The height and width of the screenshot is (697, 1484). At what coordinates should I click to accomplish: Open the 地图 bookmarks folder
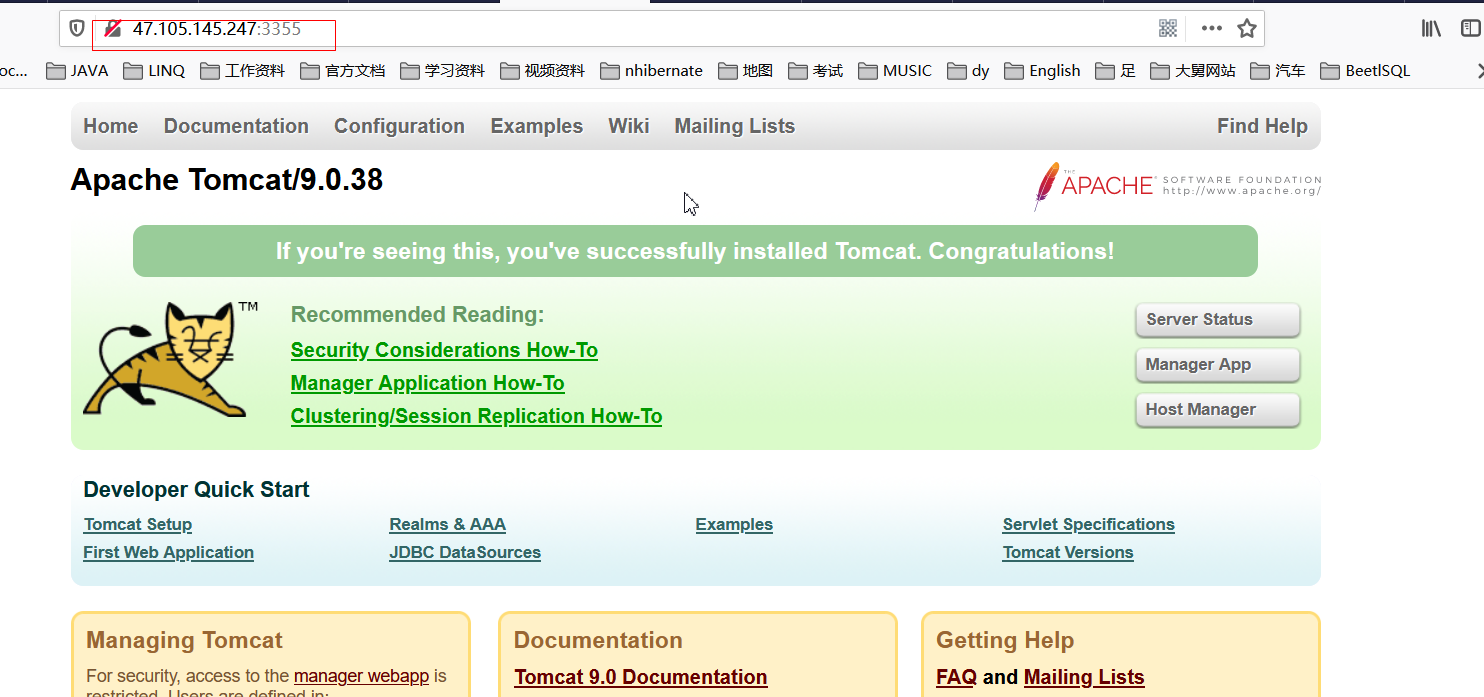click(745, 71)
